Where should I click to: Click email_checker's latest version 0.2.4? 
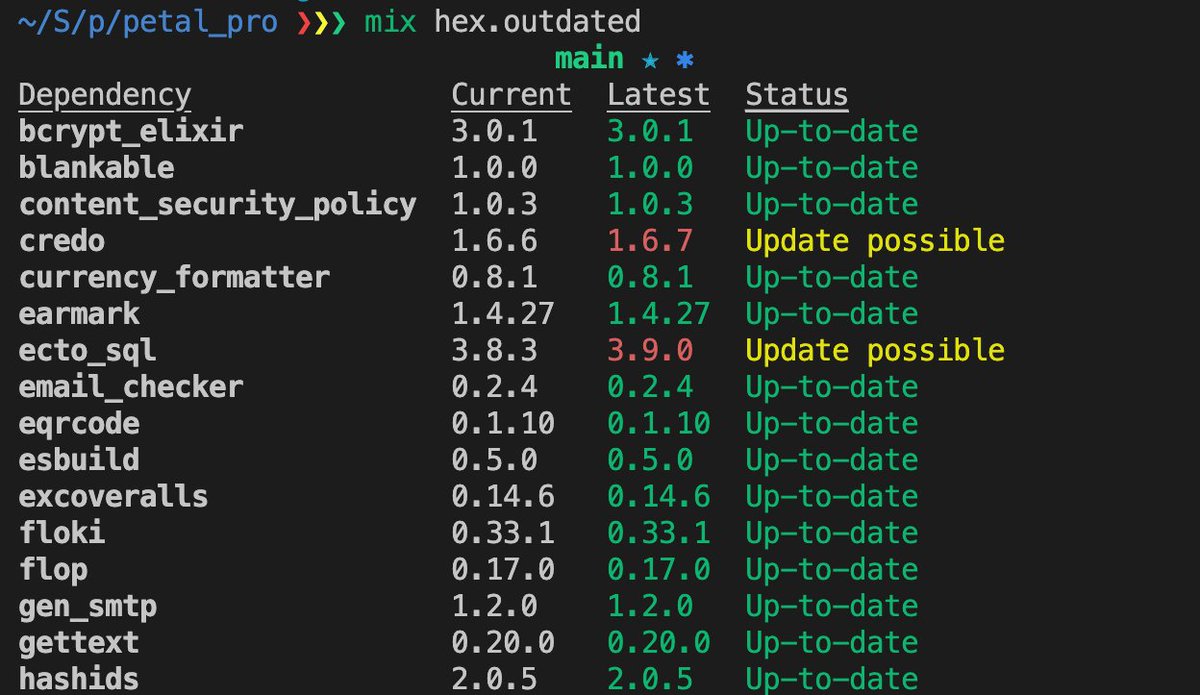(650, 387)
